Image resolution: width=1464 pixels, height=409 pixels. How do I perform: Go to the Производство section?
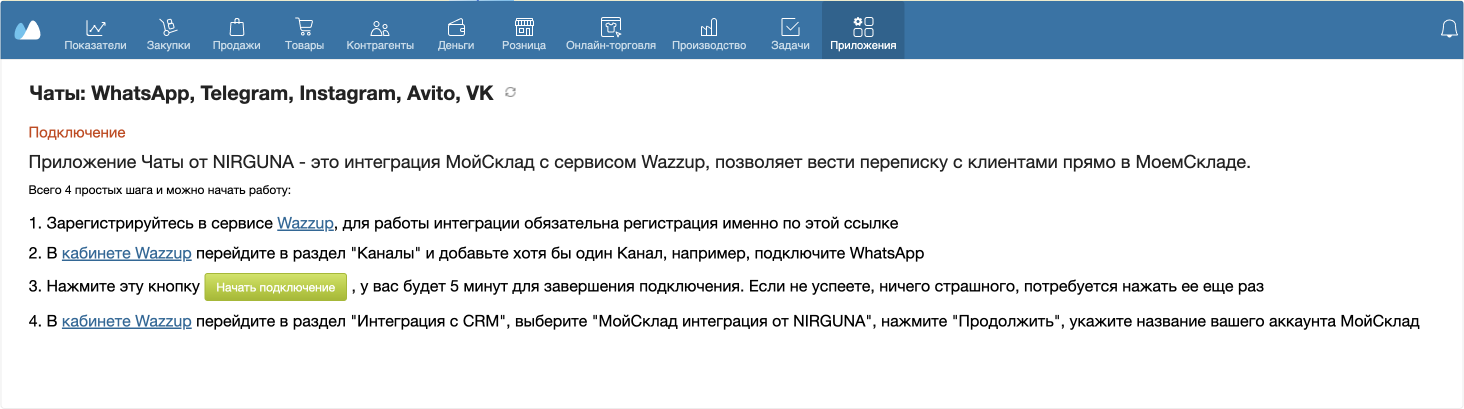[x=709, y=33]
